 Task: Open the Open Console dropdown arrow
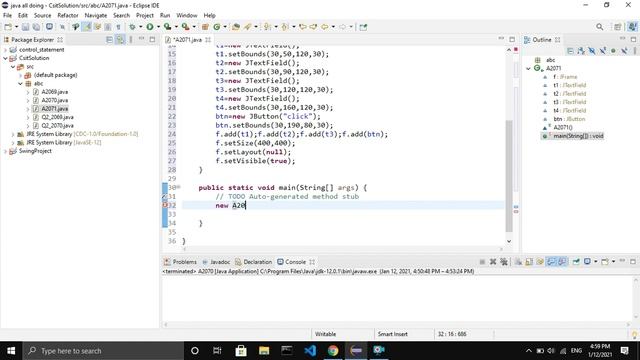click(613, 262)
